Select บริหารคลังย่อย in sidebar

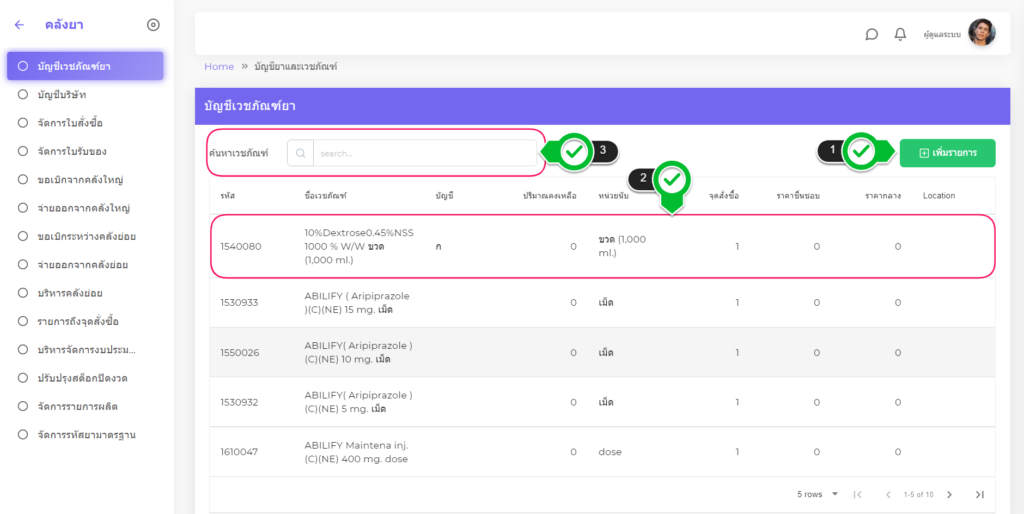click(x=70, y=293)
